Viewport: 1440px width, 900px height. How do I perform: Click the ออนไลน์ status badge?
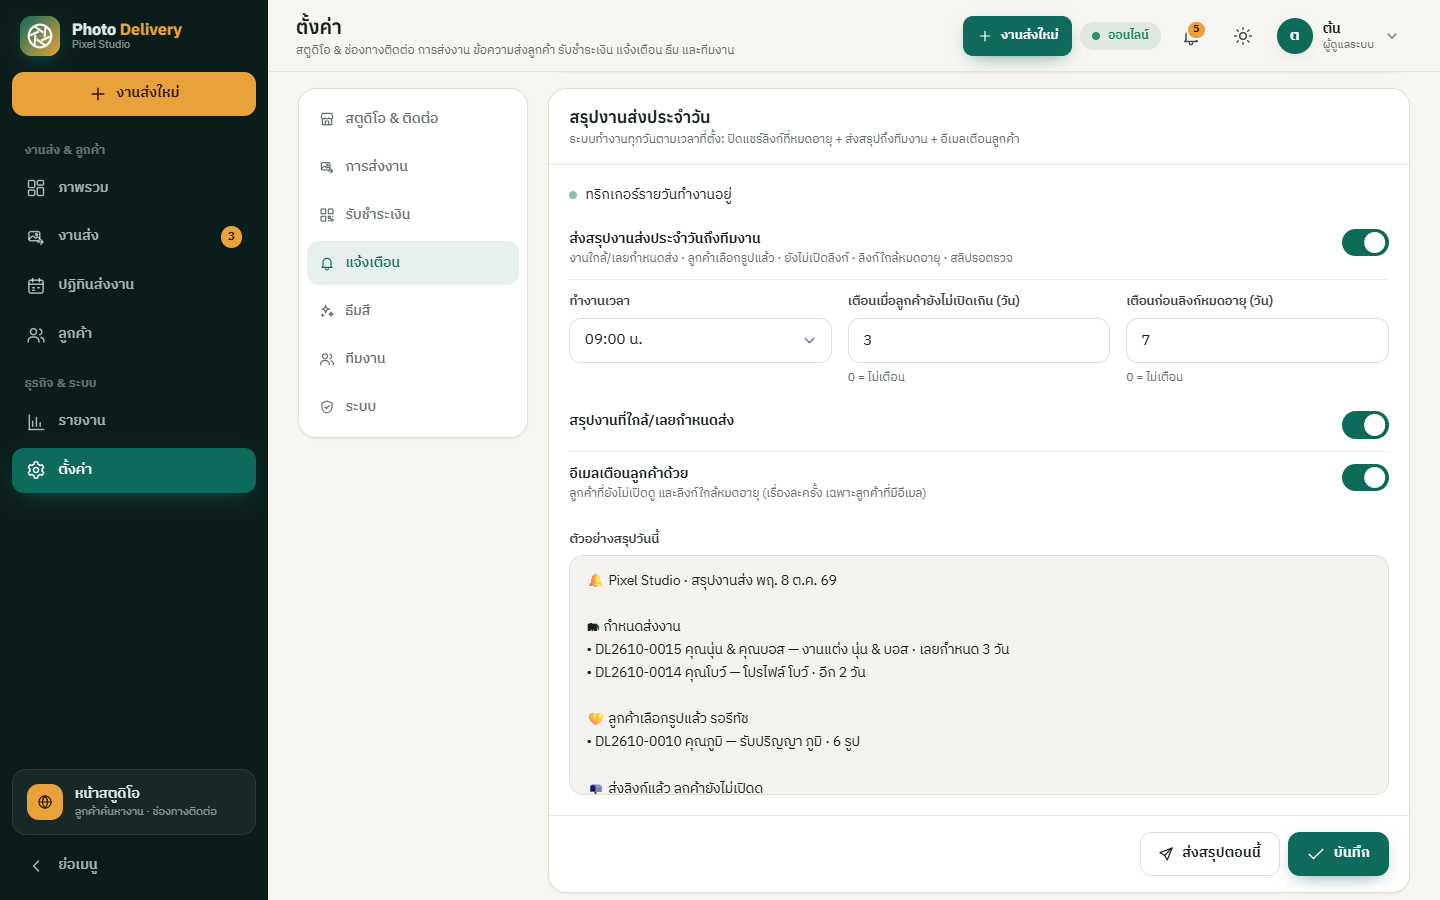click(1120, 35)
